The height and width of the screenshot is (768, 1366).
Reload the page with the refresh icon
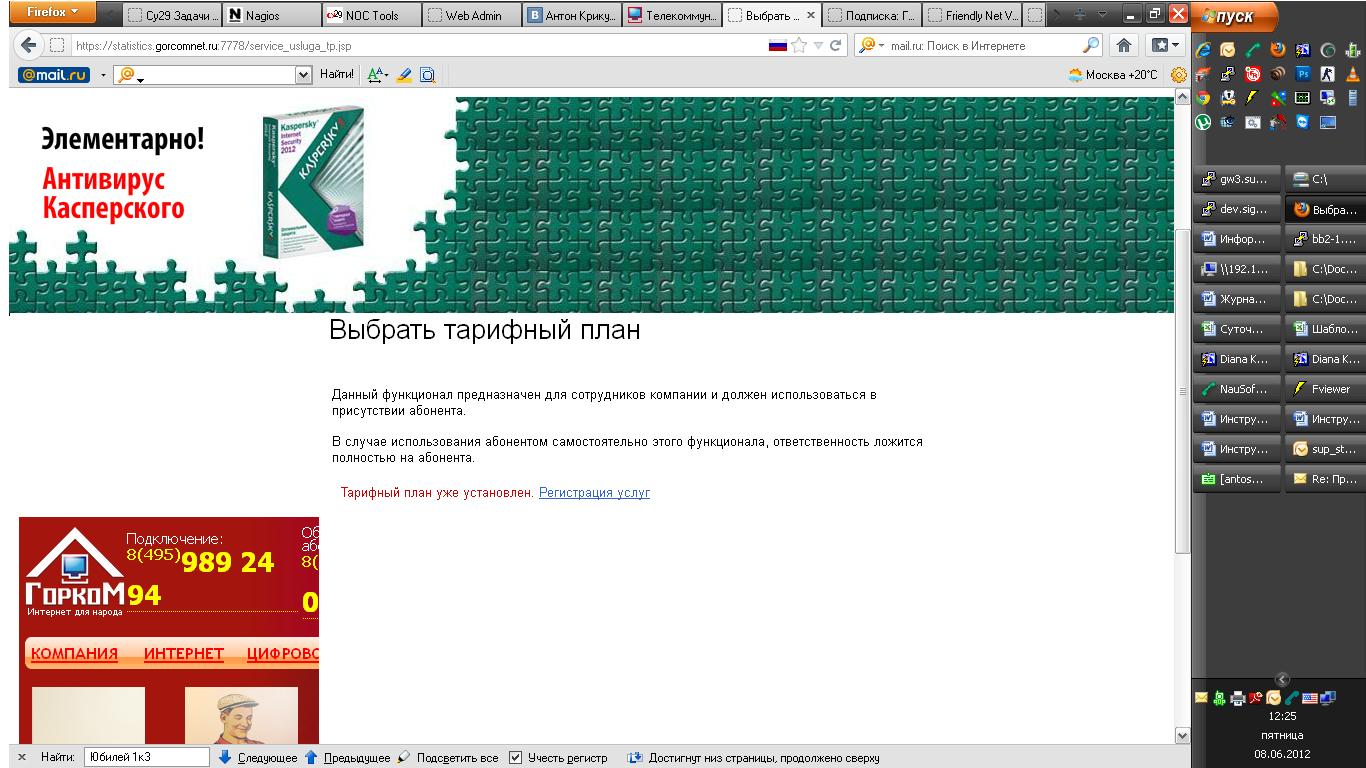coord(835,45)
